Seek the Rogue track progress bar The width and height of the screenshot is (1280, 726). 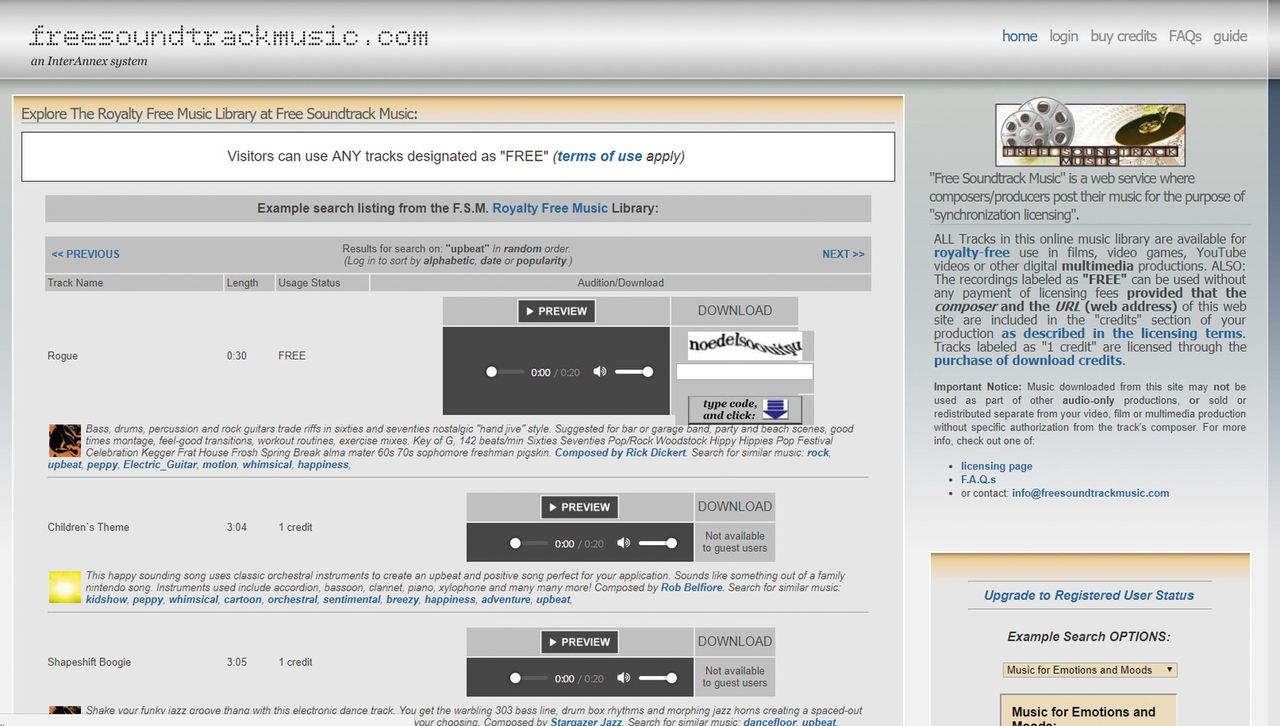tap(505, 372)
